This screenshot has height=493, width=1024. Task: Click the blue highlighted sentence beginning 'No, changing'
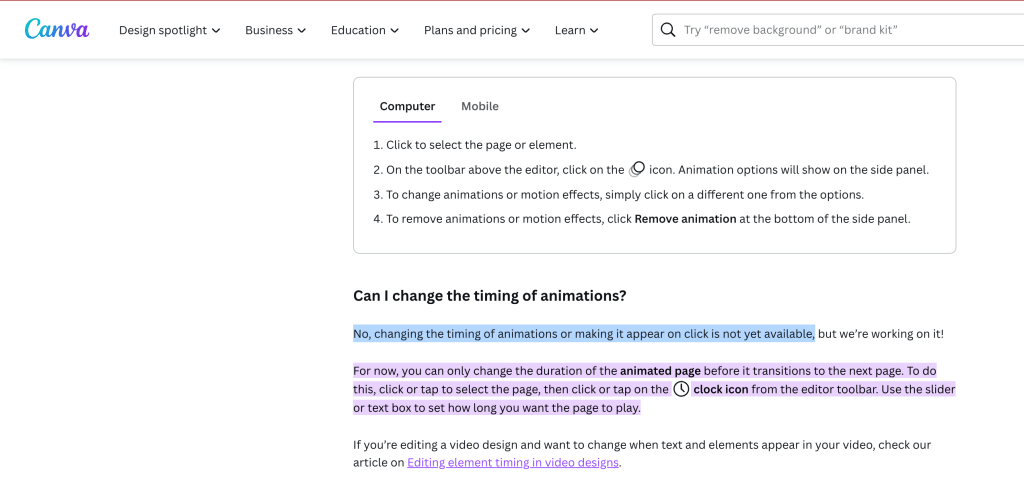point(584,334)
